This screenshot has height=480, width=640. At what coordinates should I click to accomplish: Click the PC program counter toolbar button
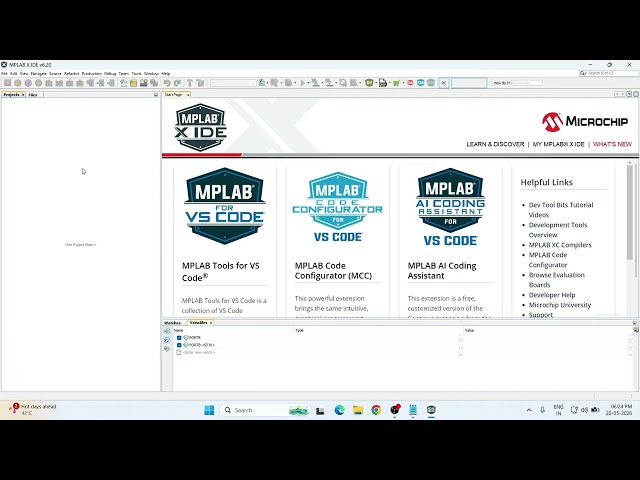[444, 83]
